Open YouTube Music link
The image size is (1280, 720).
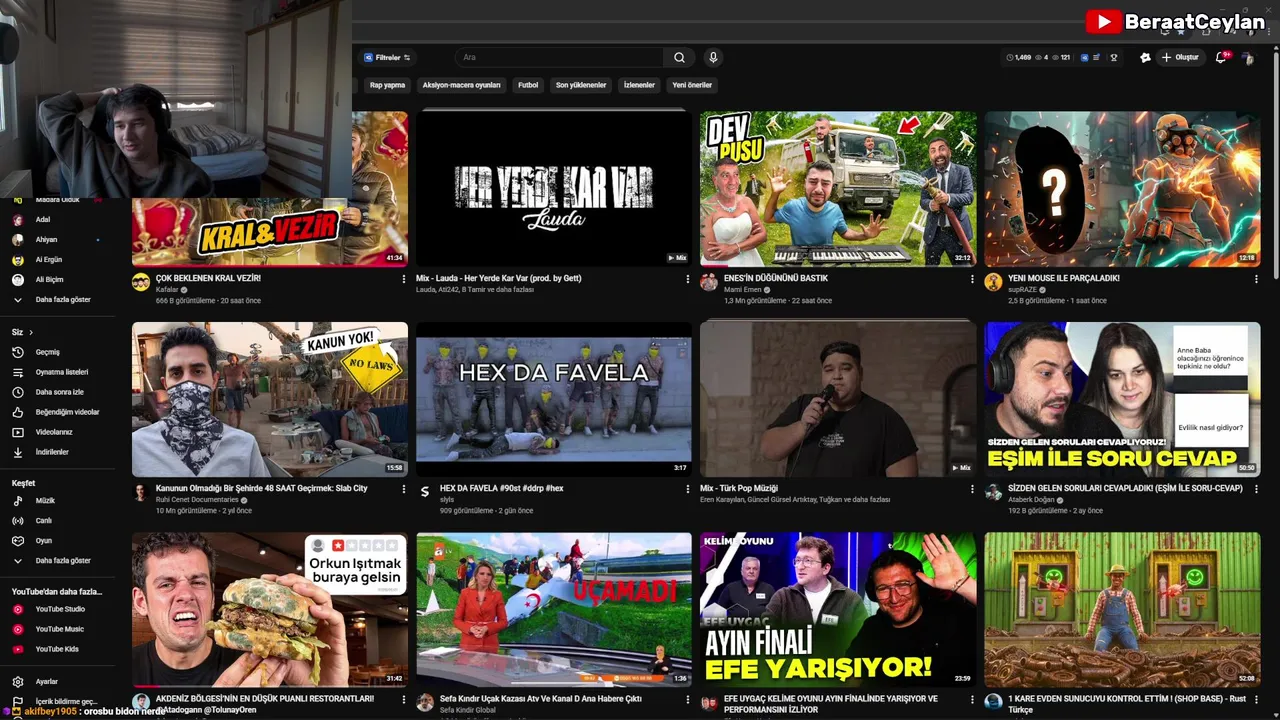(x=59, y=629)
